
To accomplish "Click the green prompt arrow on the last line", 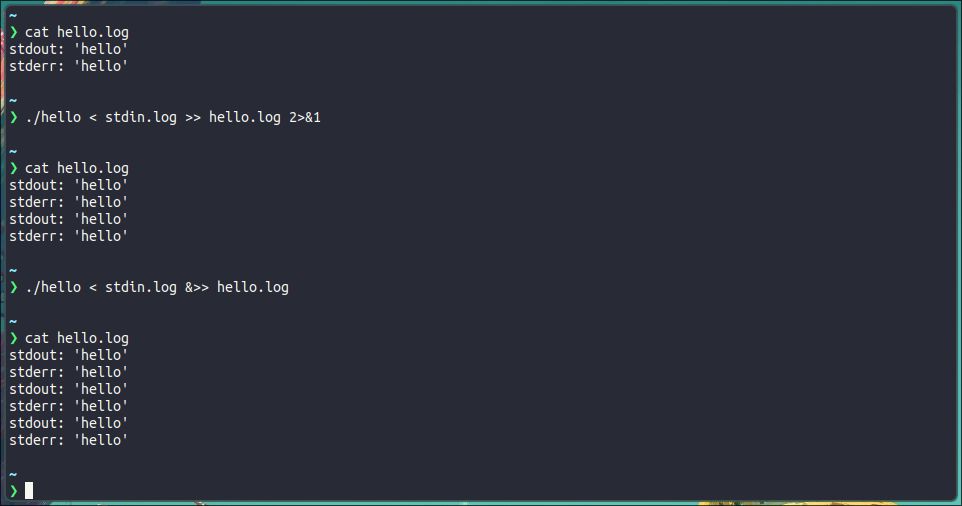I will pyautogui.click(x=14, y=490).
